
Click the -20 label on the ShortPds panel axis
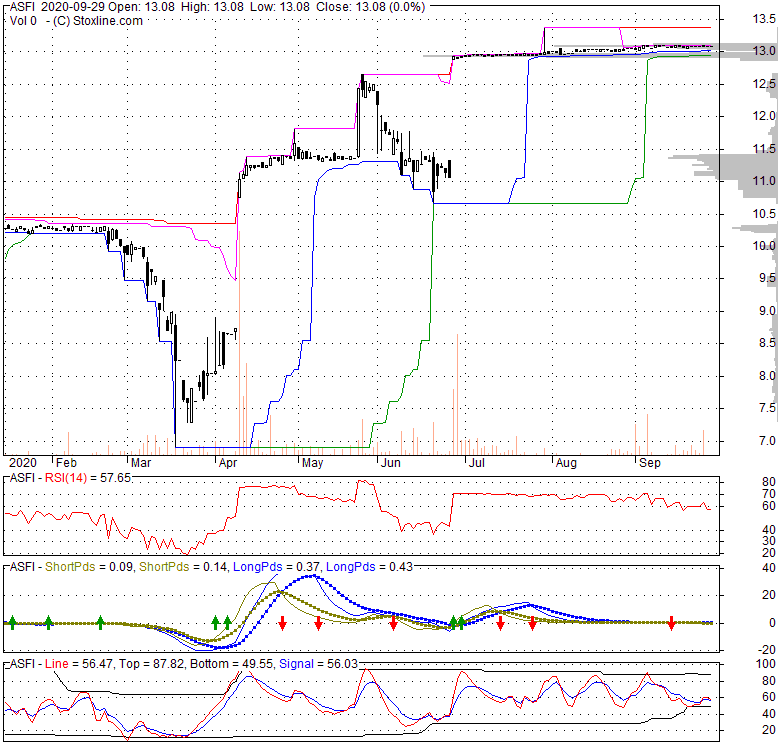[x=767, y=650]
